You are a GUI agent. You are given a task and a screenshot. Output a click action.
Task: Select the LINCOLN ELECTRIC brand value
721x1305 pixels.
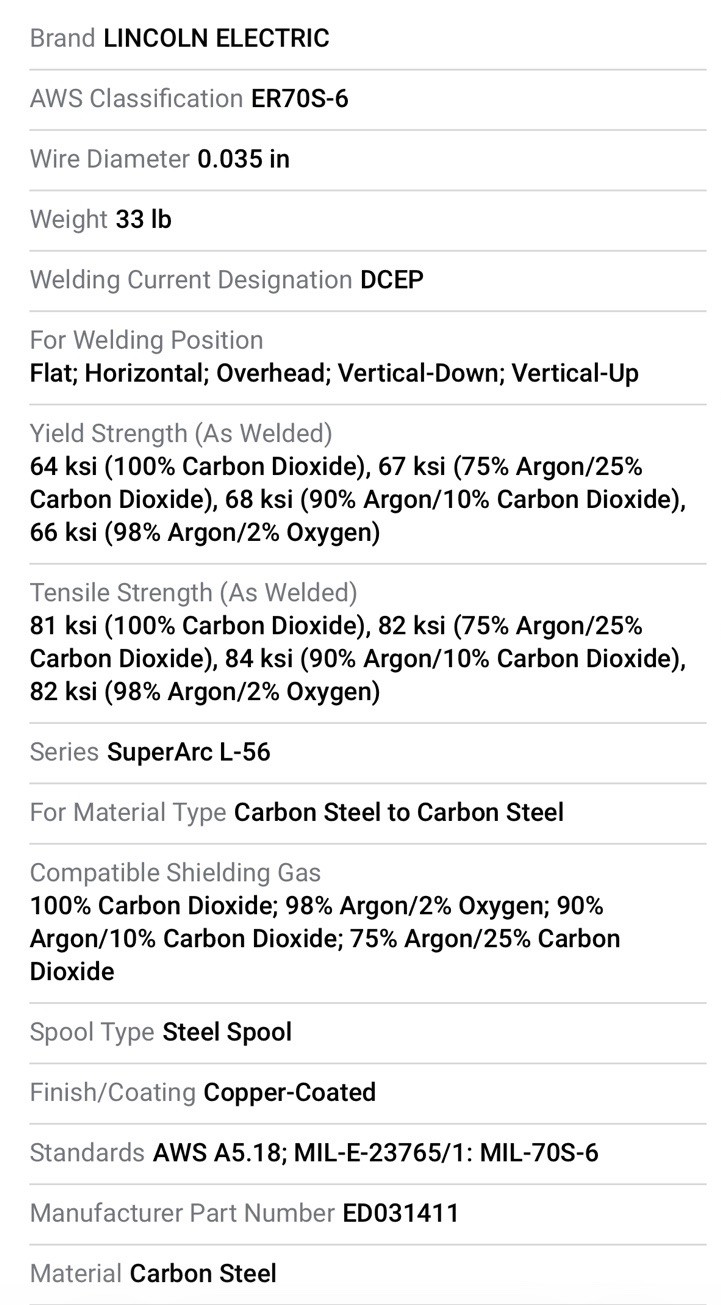pos(216,39)
